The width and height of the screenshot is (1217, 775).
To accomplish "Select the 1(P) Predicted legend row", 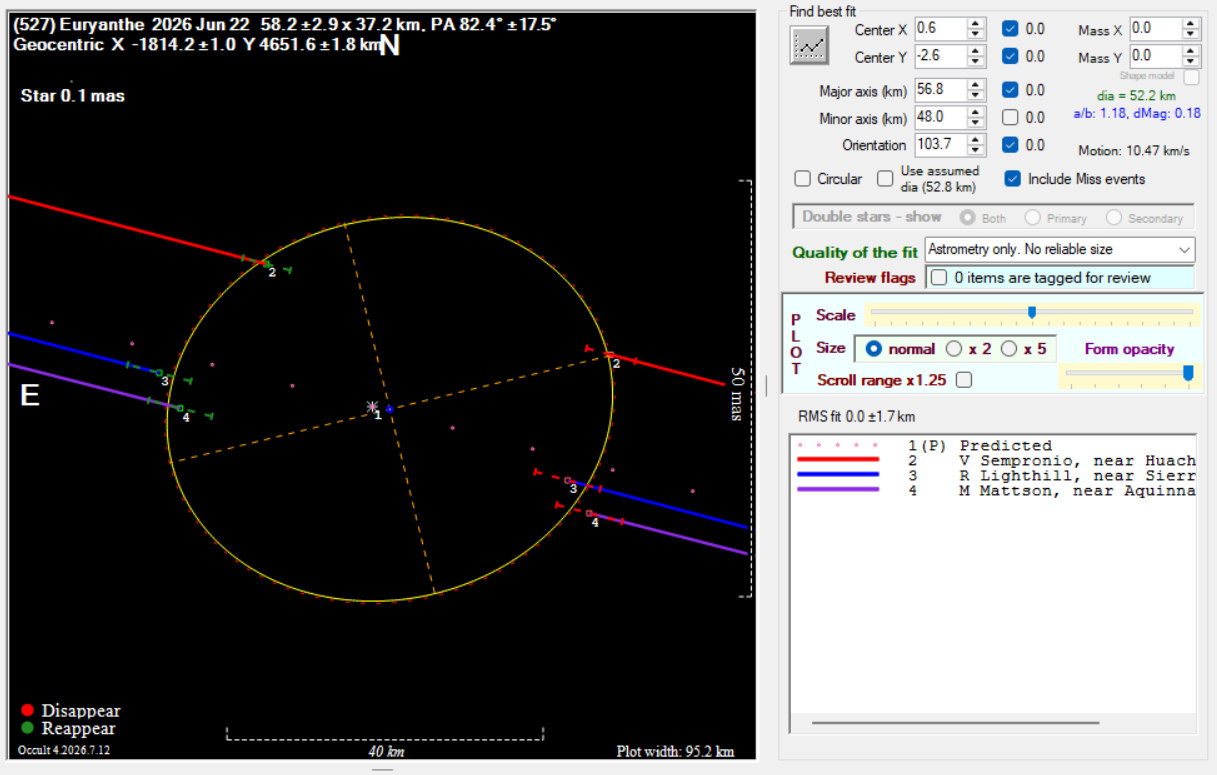I will 992,446.
